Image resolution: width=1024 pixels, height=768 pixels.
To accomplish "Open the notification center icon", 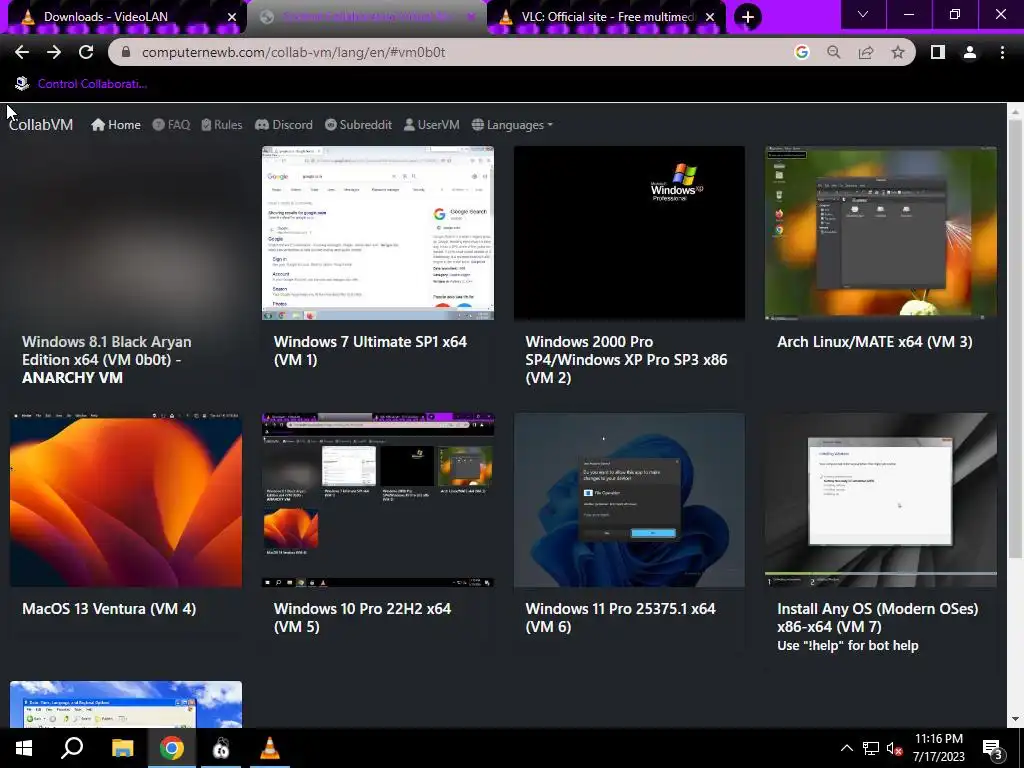I will (993, 749).
